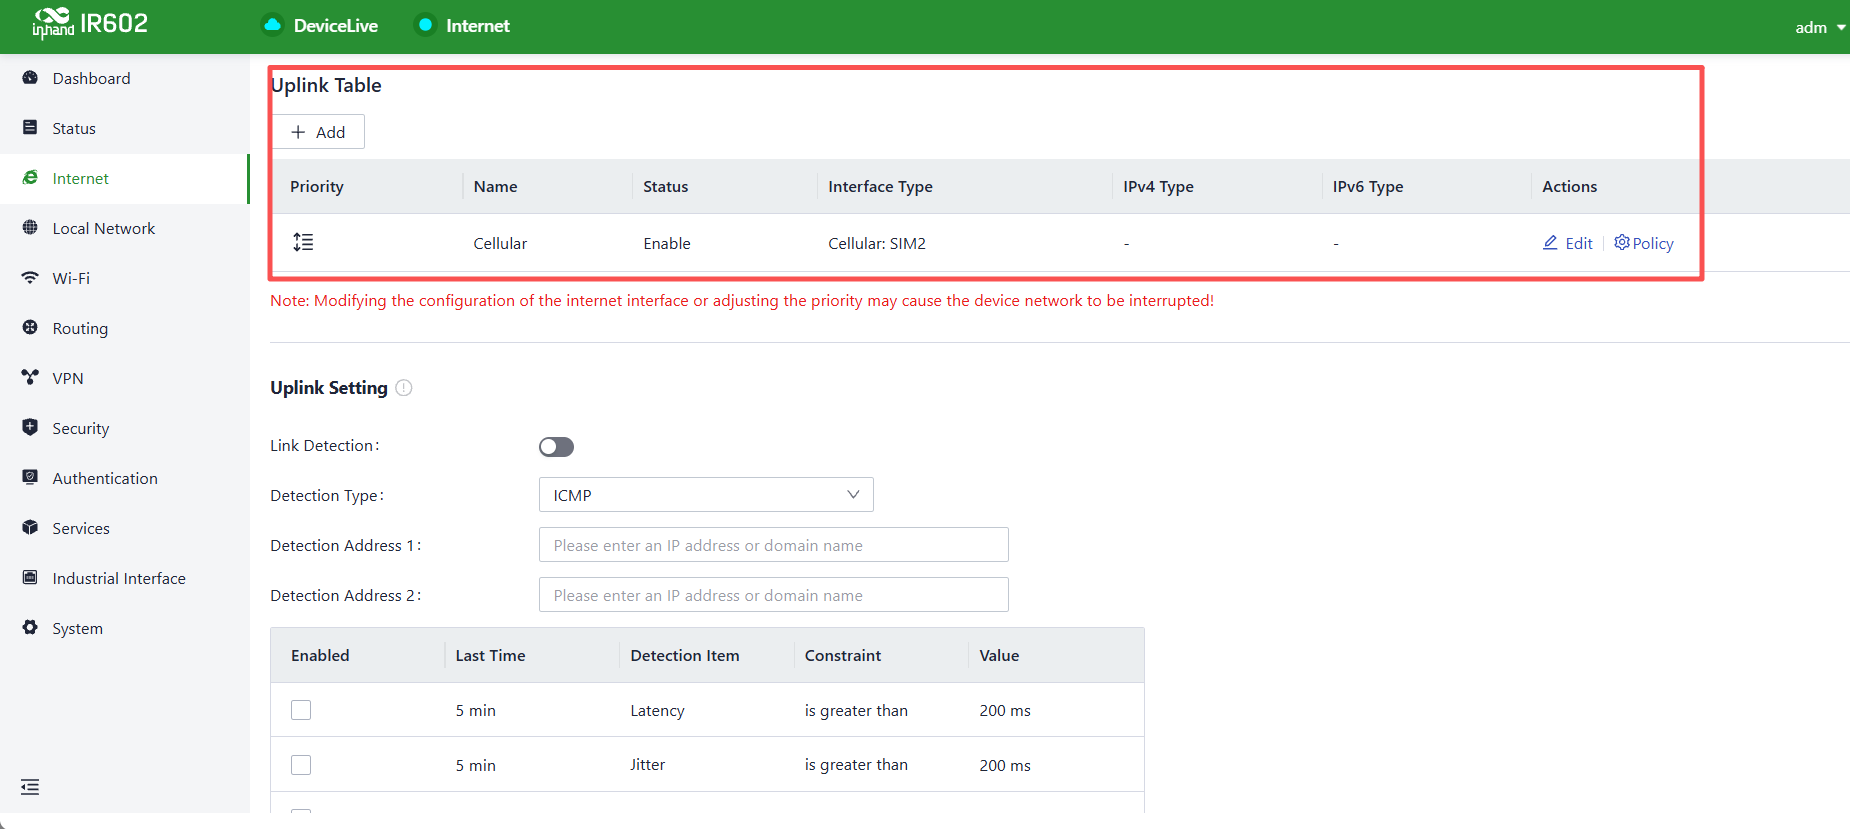This screenshot has width=1850, height=829.
Task: Expand the adm user menu
Action: point(1820,27)
